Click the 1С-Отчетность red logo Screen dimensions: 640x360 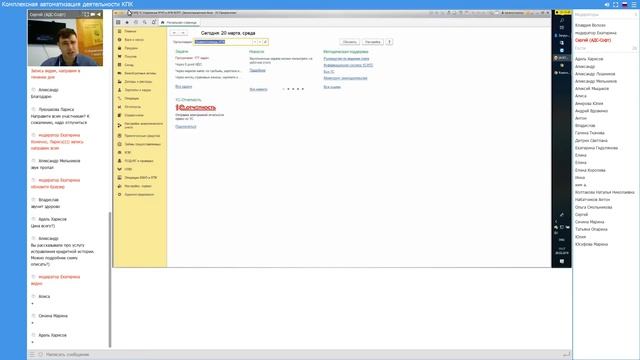(x=196, y=107)
